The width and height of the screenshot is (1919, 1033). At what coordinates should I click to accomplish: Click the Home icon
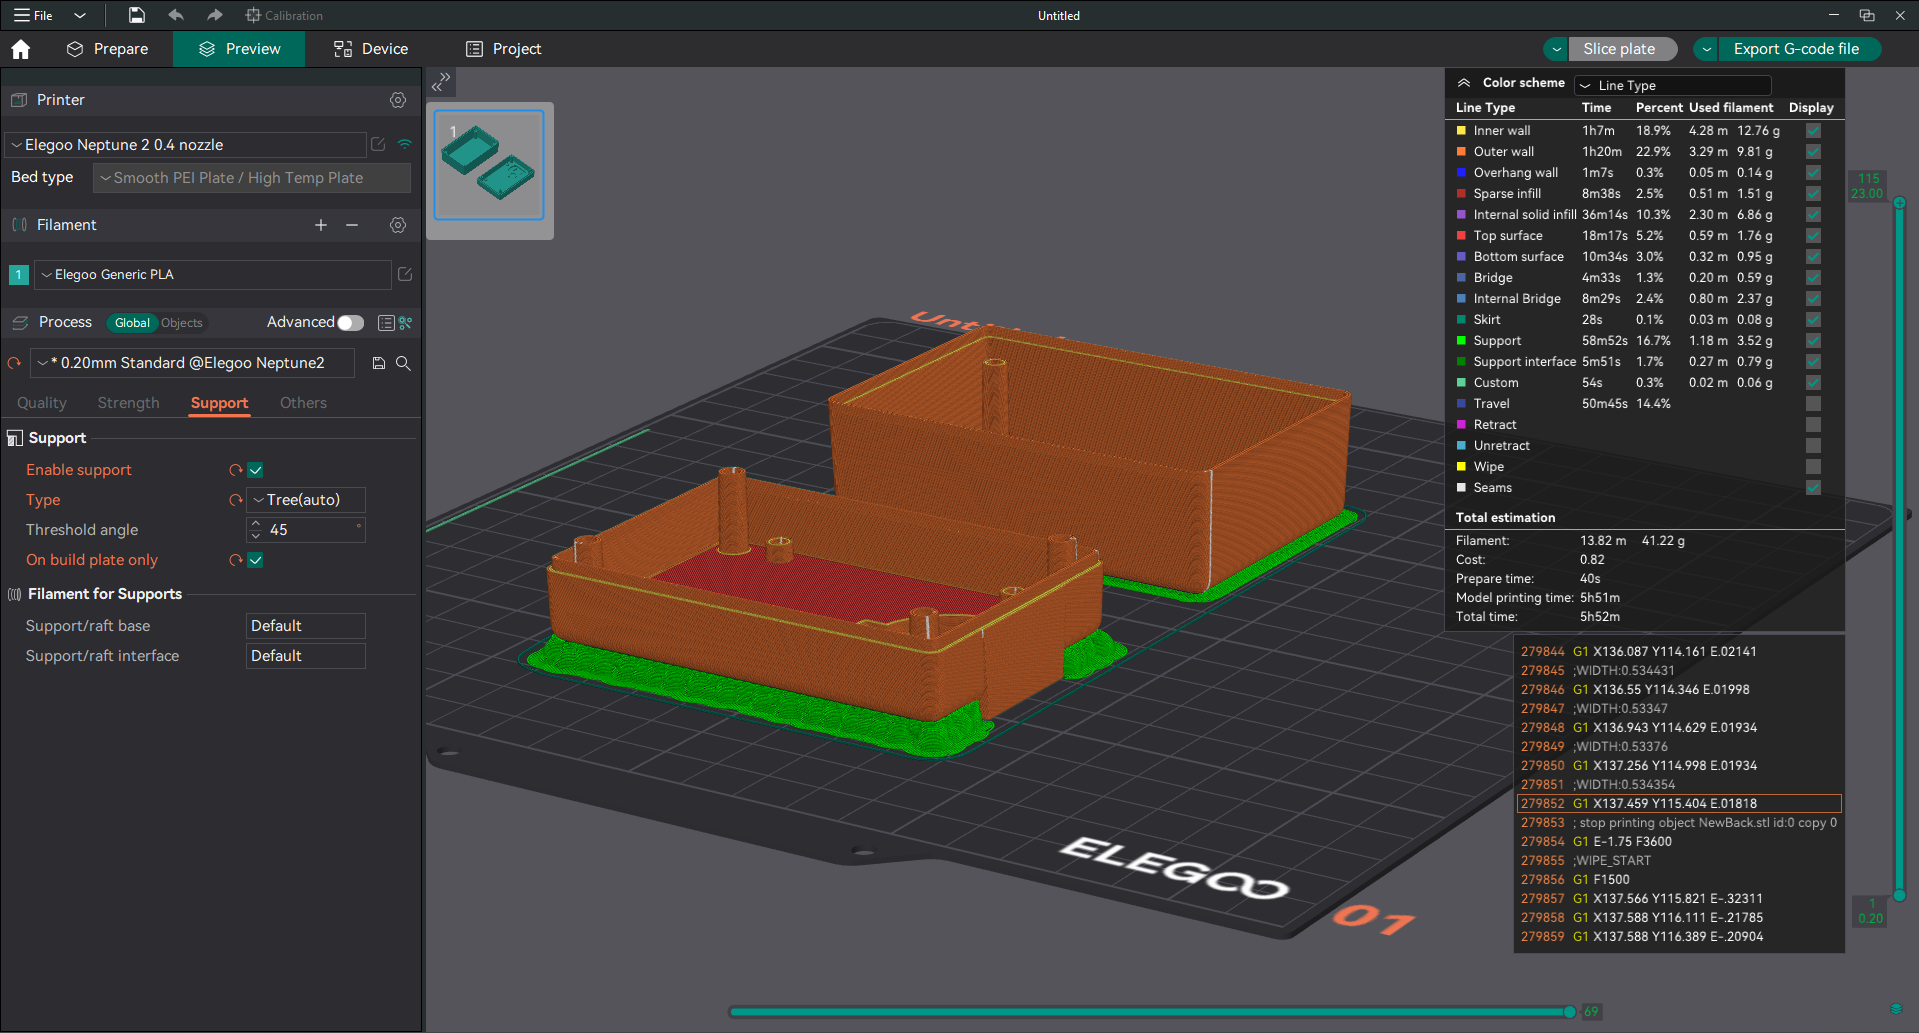[x=21, y=49]
